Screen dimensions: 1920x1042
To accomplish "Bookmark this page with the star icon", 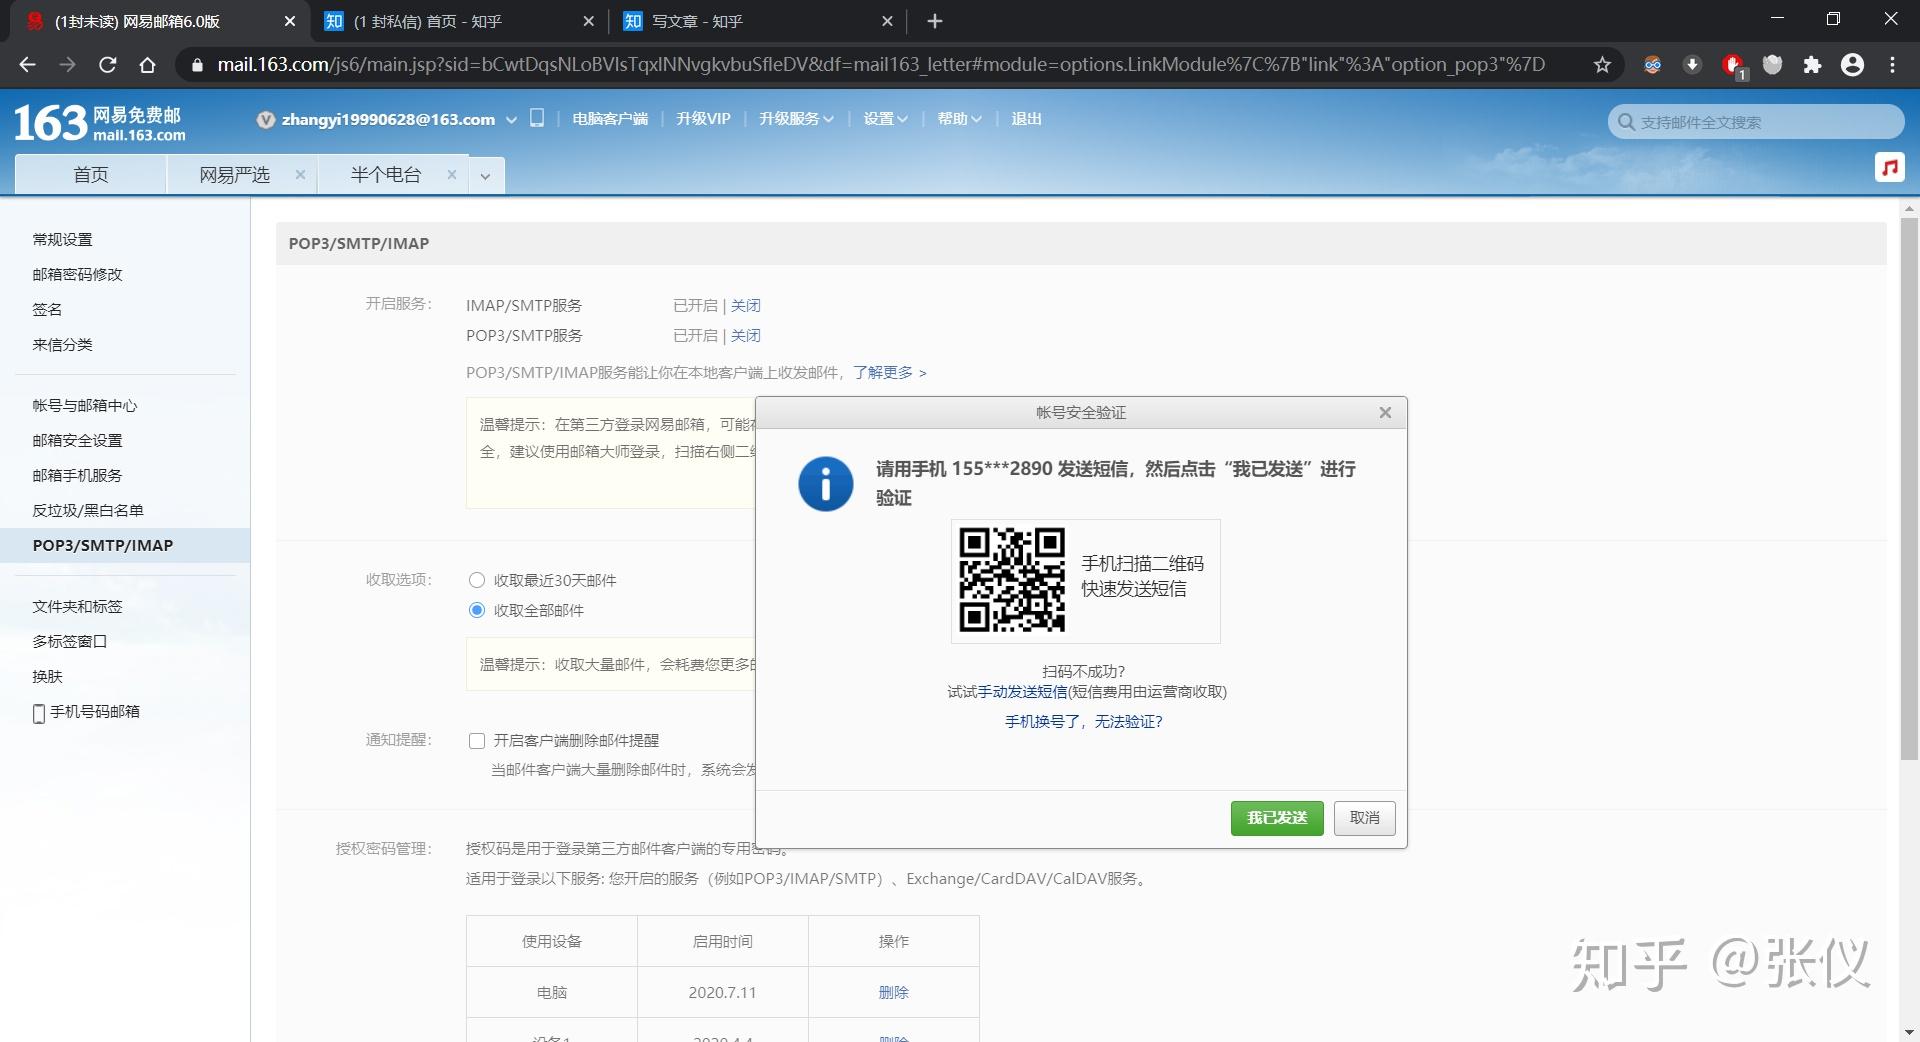I will coord(1602,64).
